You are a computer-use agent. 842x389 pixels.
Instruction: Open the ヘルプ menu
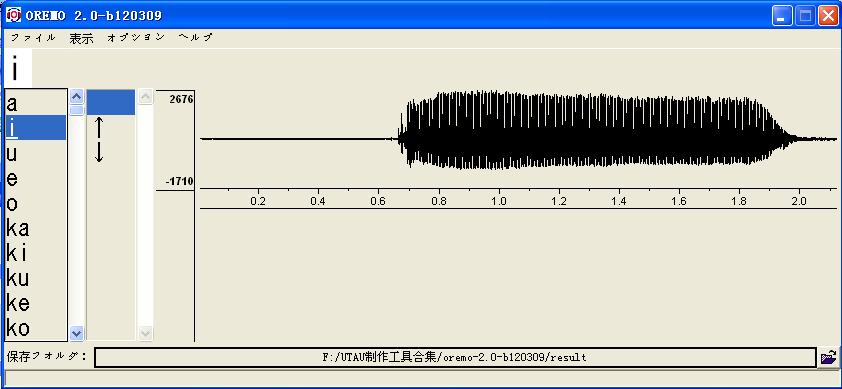[195, 38]
